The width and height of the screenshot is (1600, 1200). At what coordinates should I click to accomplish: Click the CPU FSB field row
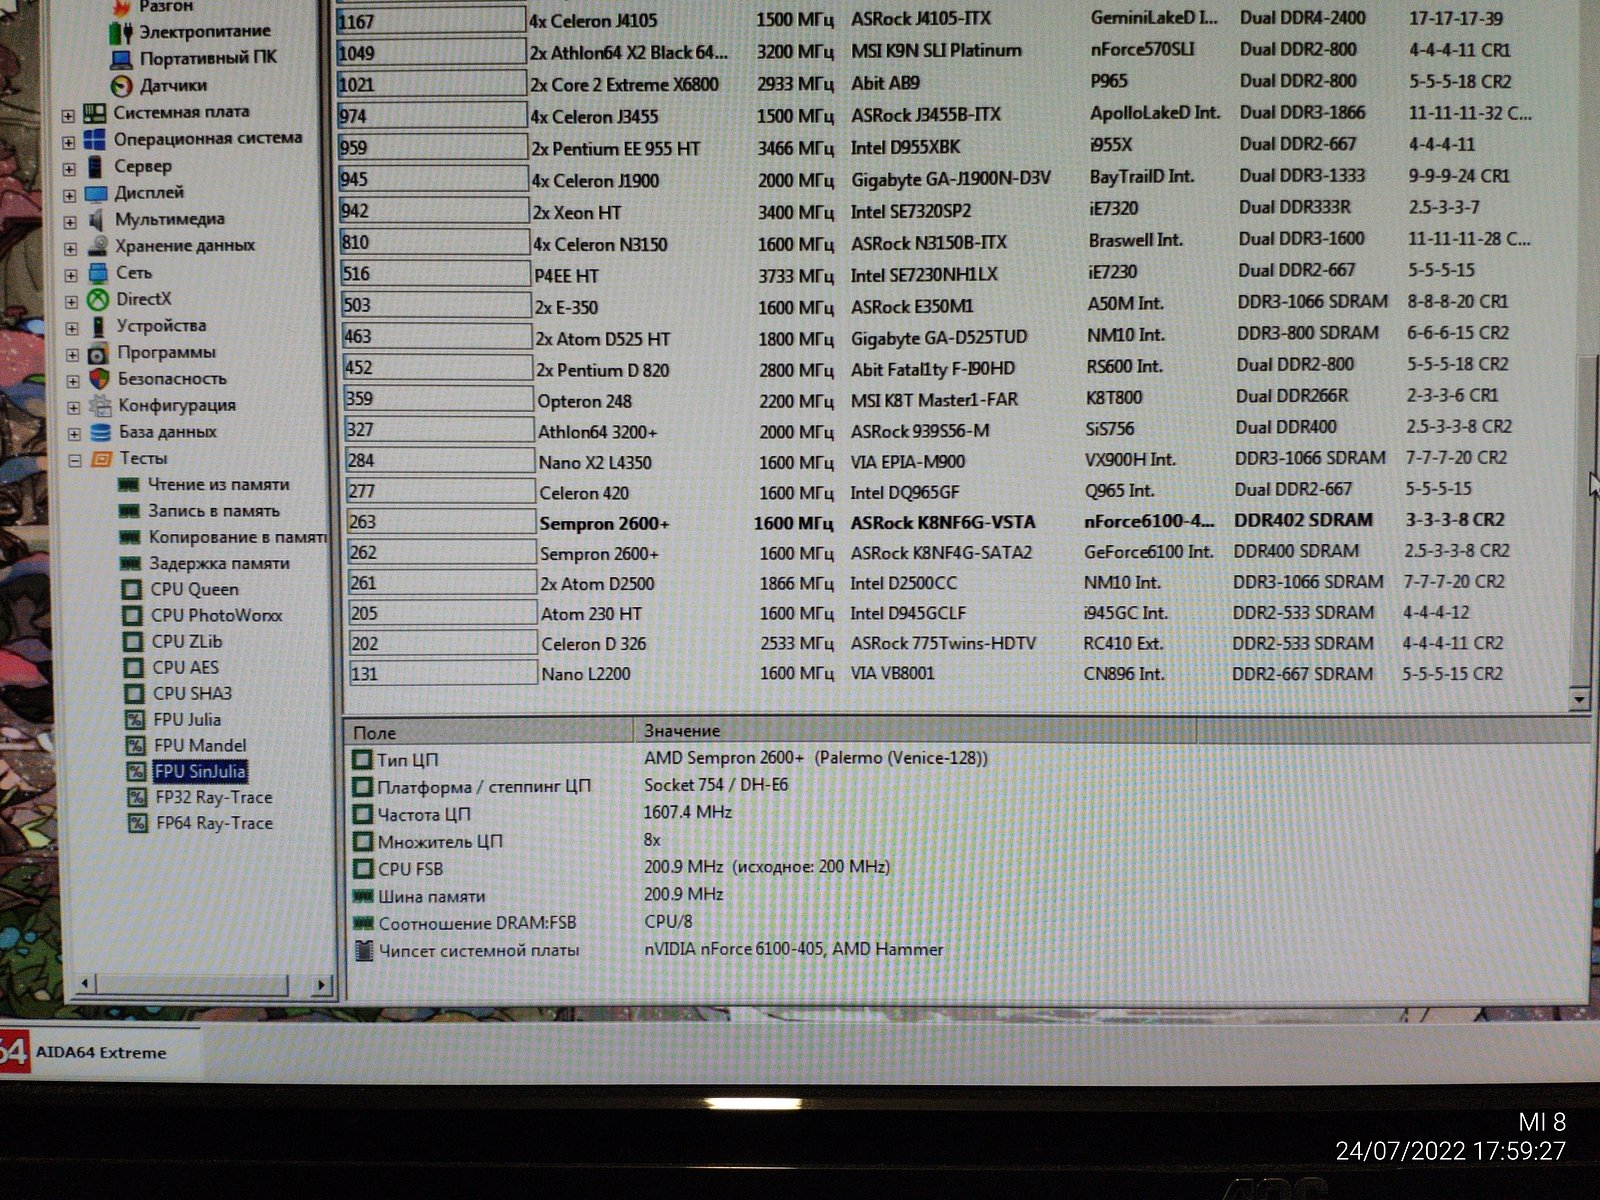coord(622,868)
